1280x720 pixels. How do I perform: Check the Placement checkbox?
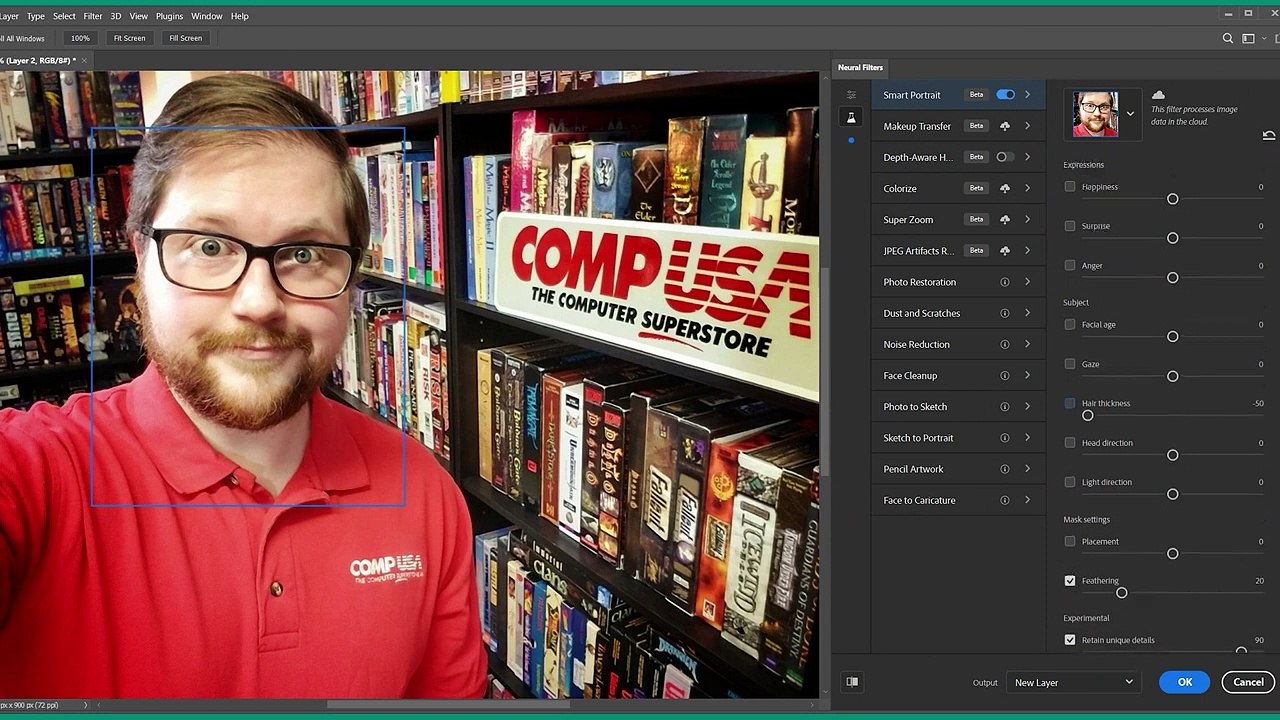point(1070,542)
